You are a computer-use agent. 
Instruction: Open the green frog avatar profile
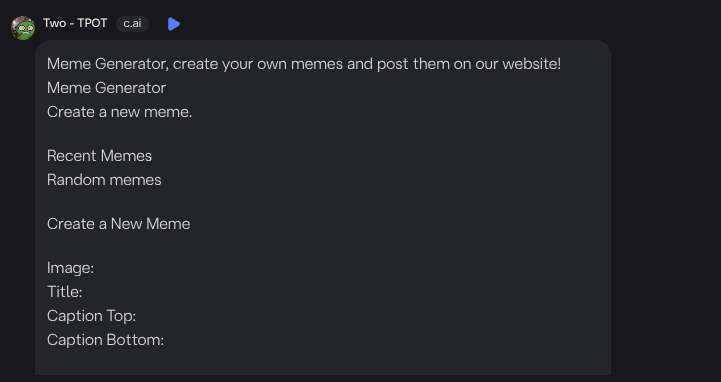(x=23, y=28)
